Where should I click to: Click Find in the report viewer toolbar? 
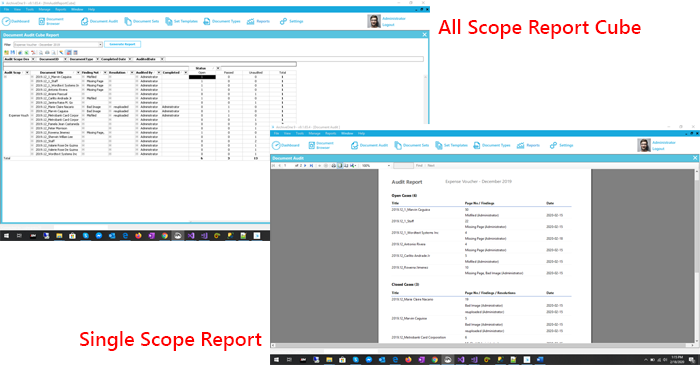pos(419,166)
